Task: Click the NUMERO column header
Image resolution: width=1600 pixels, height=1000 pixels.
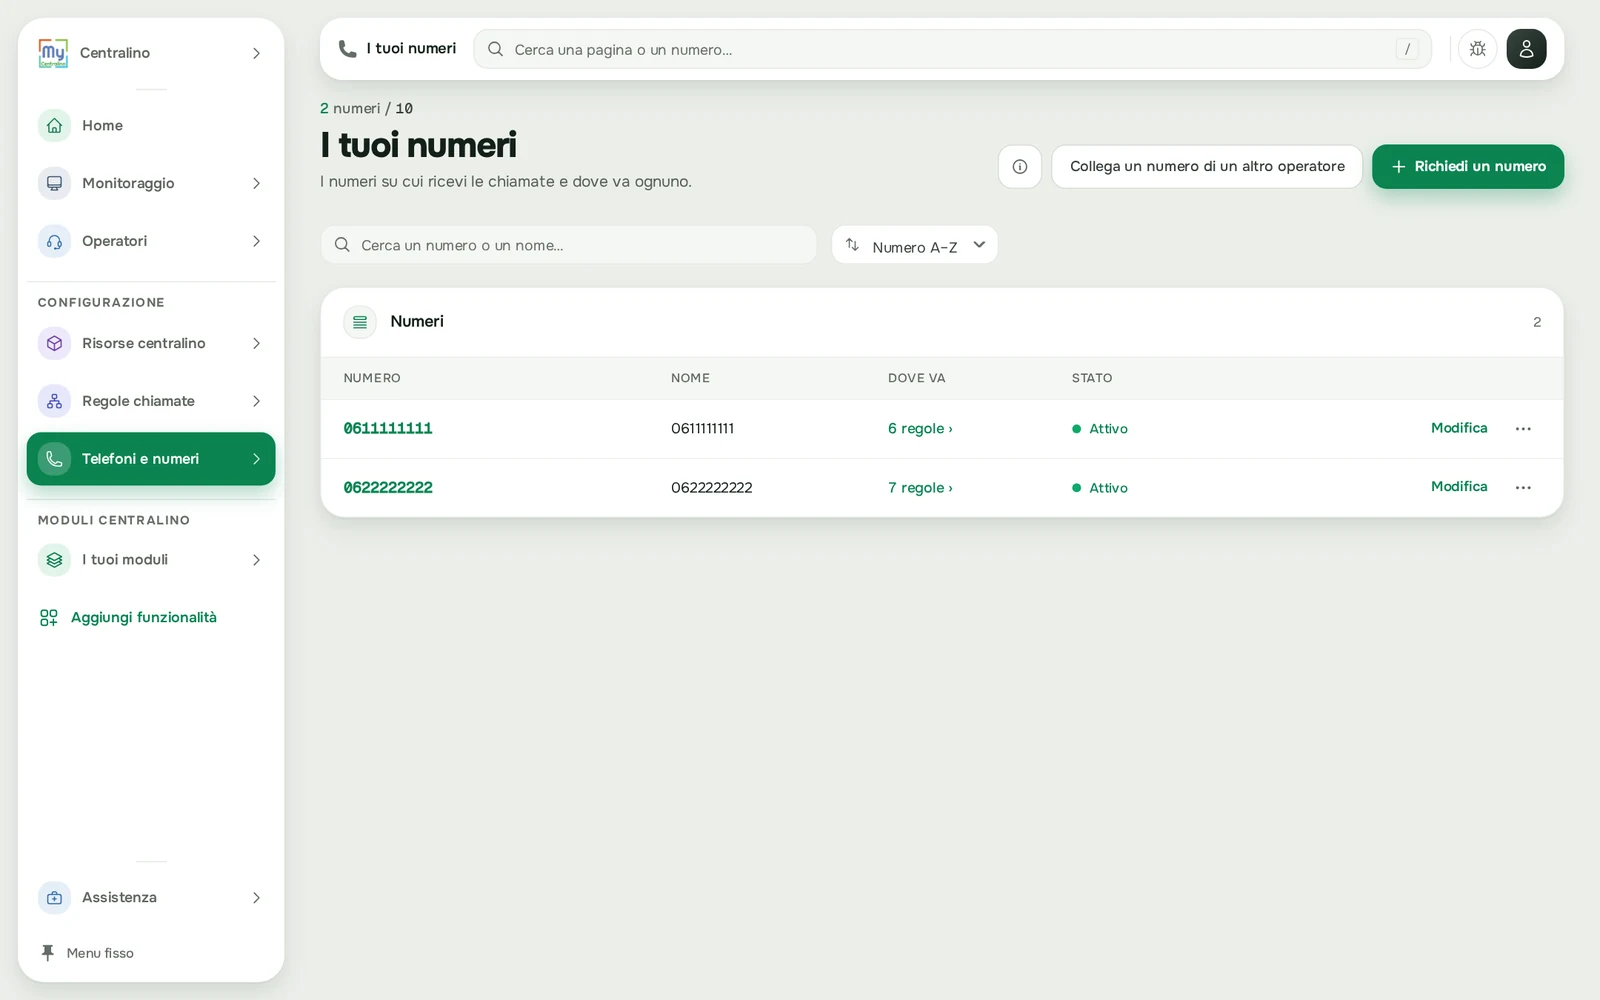Action: click(x=372, y=378)
